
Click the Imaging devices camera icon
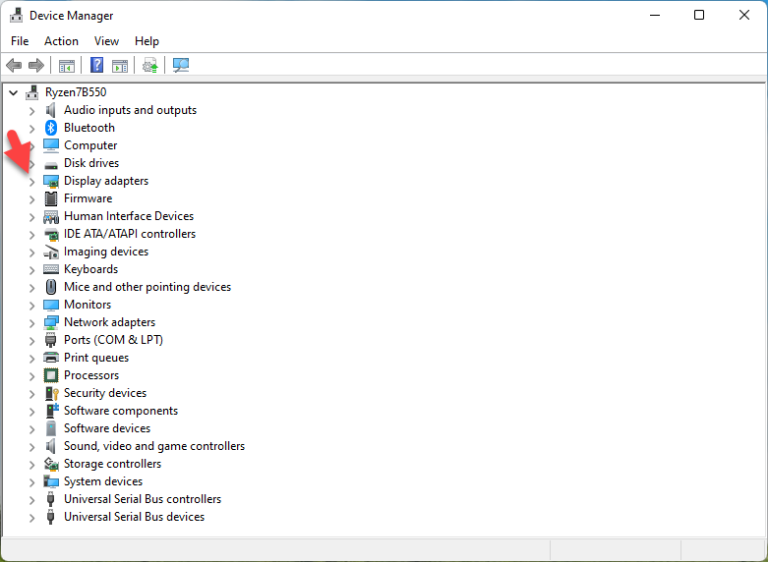[x=51, y=252]
